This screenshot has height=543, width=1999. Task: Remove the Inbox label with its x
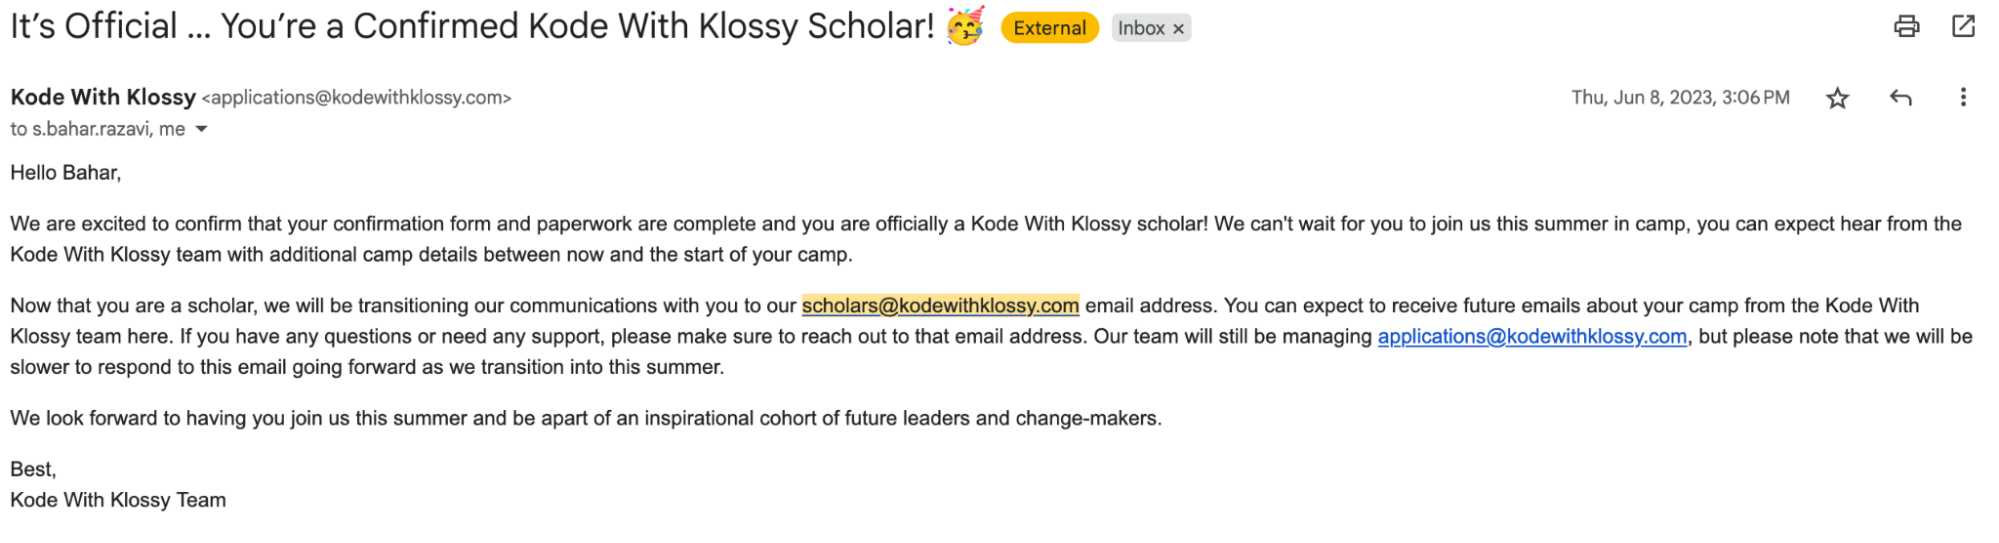tap(1179, 29)
